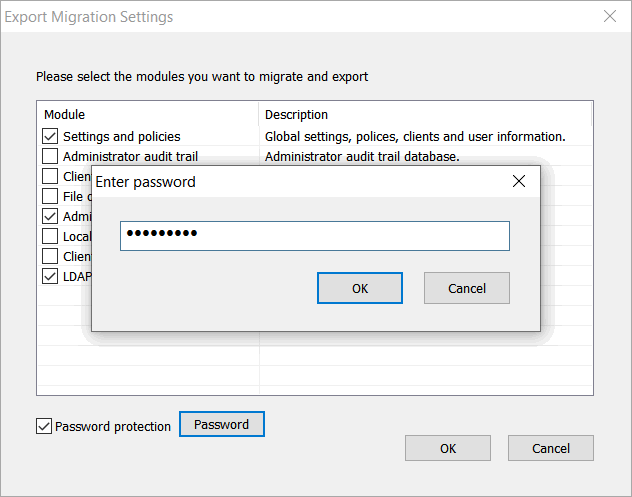Click the Password button beside Password protection
Image resolution: width=632 pixels, height=497 pixels.
click(221, 424)
